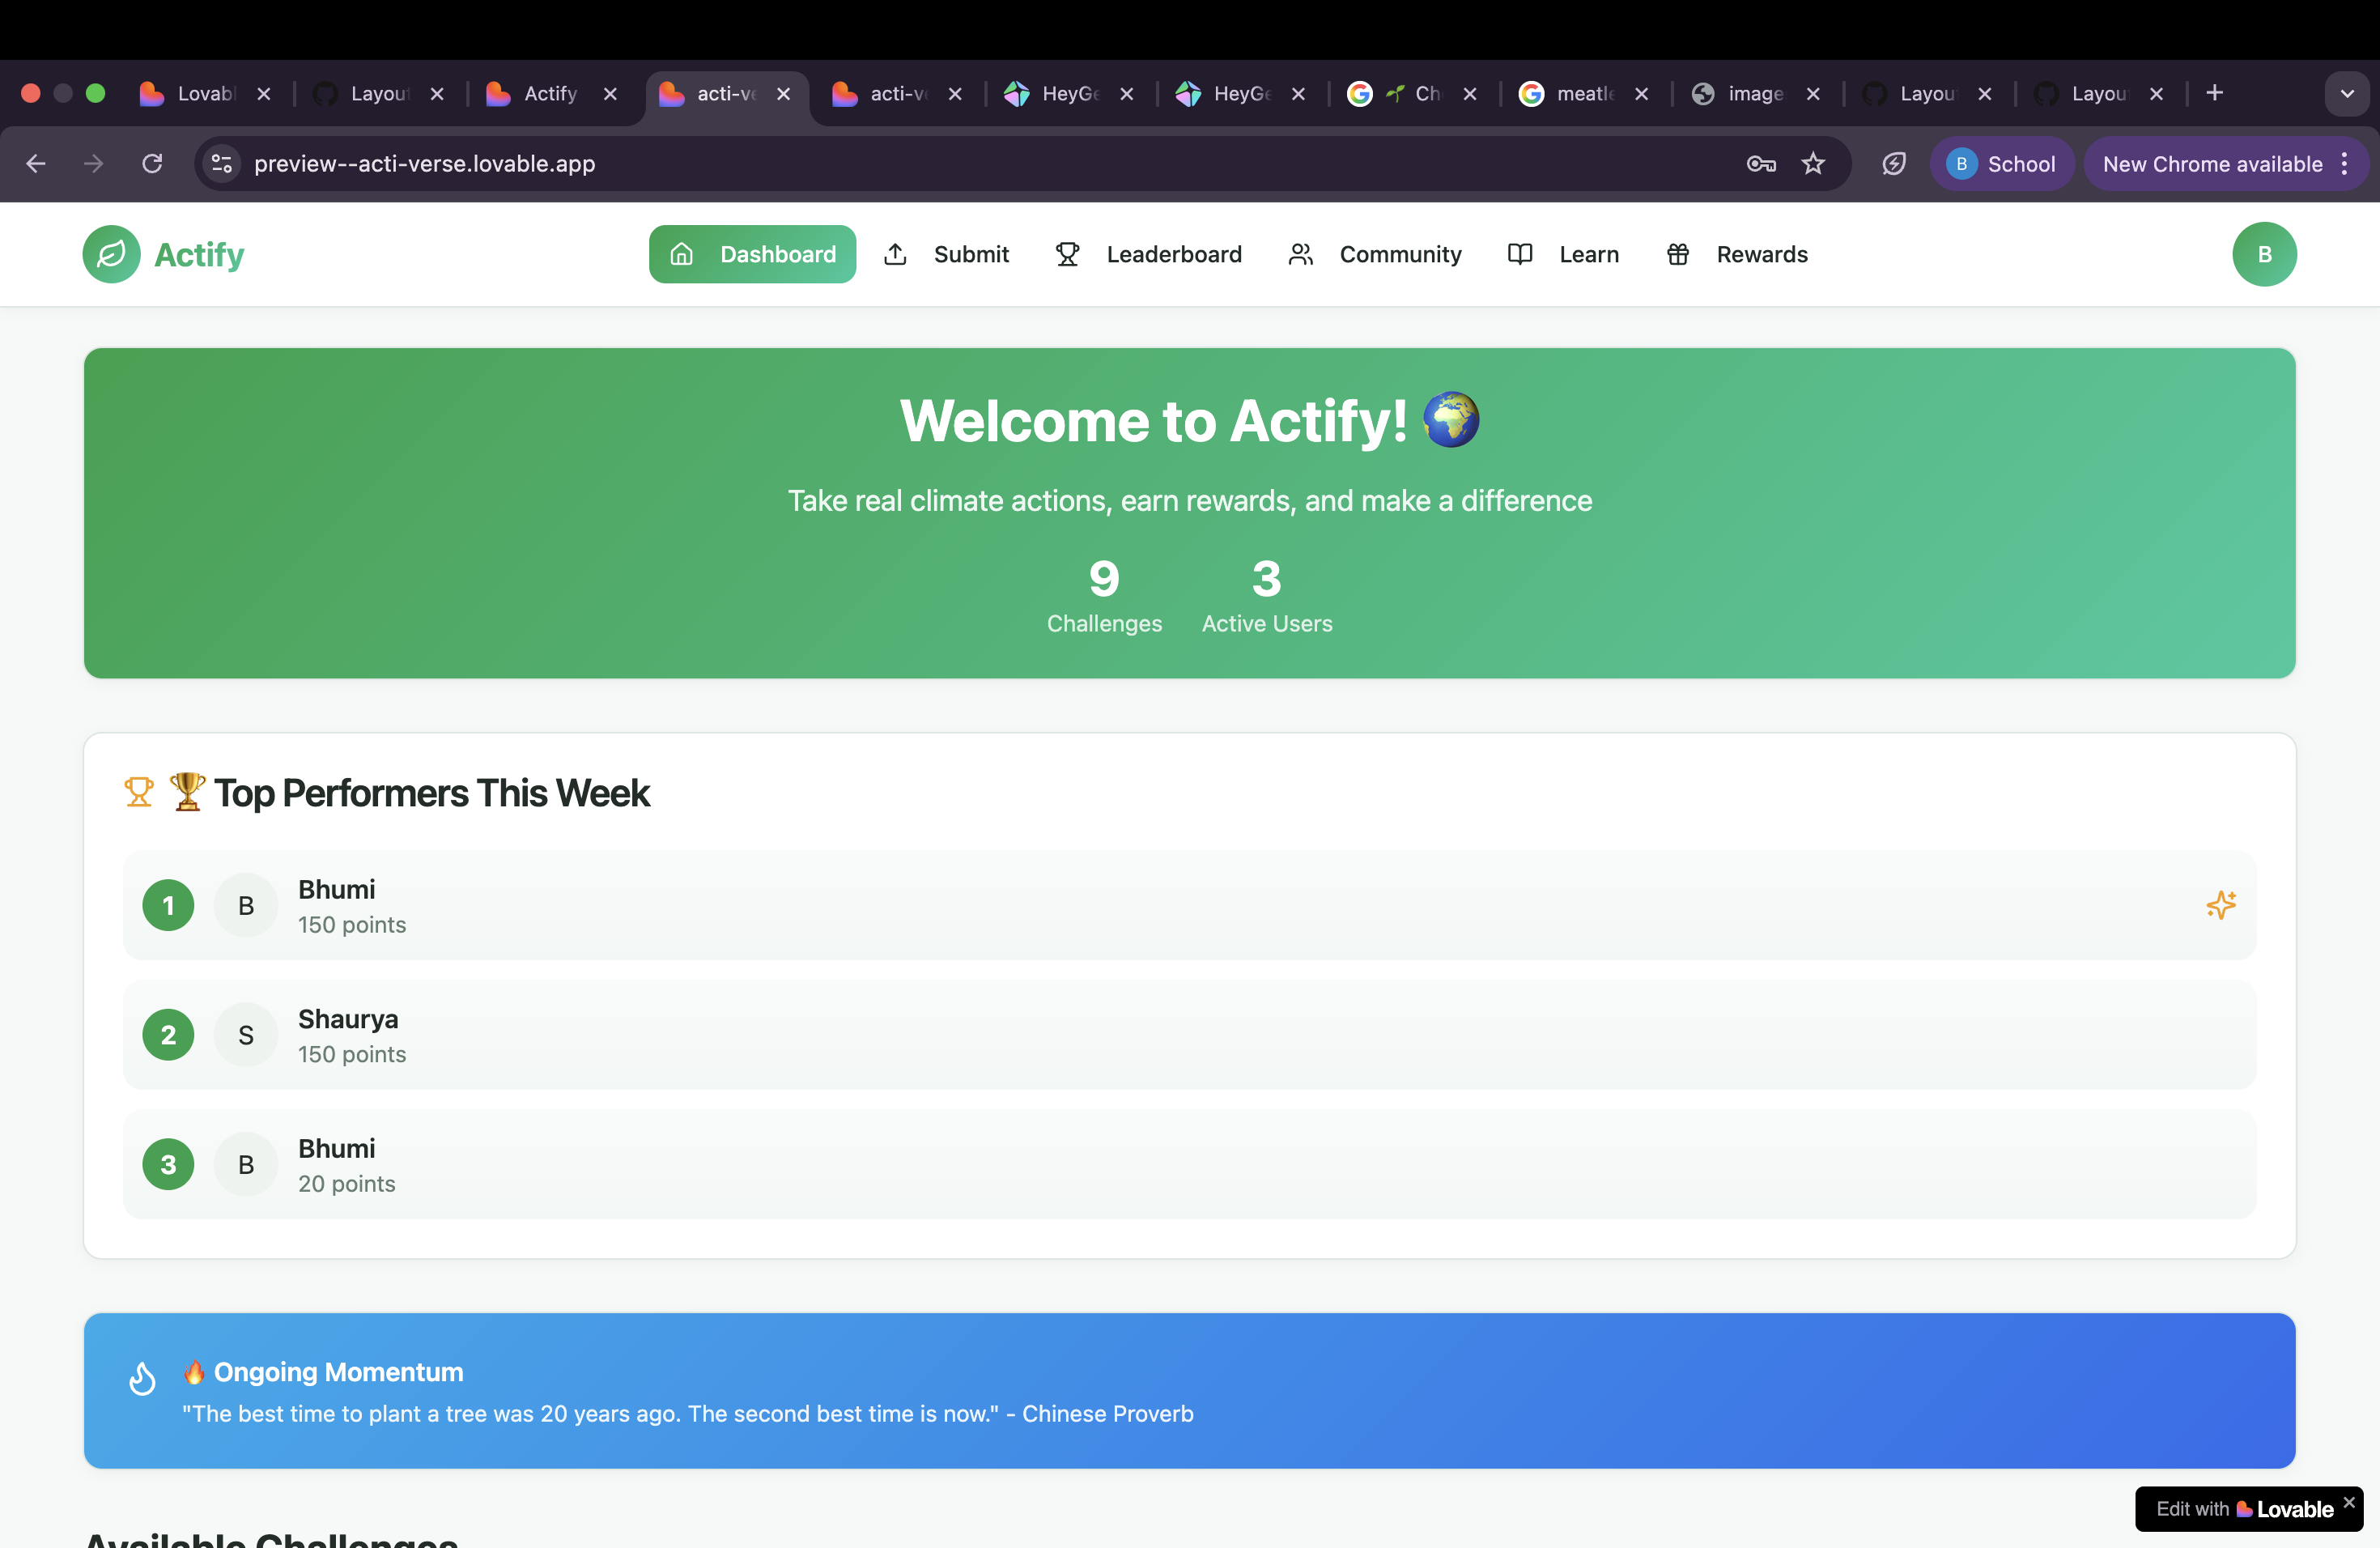Select the Shaurya 150 points row
The height and width of the screenshot is (1548, 2380).
point(1189,1035)
